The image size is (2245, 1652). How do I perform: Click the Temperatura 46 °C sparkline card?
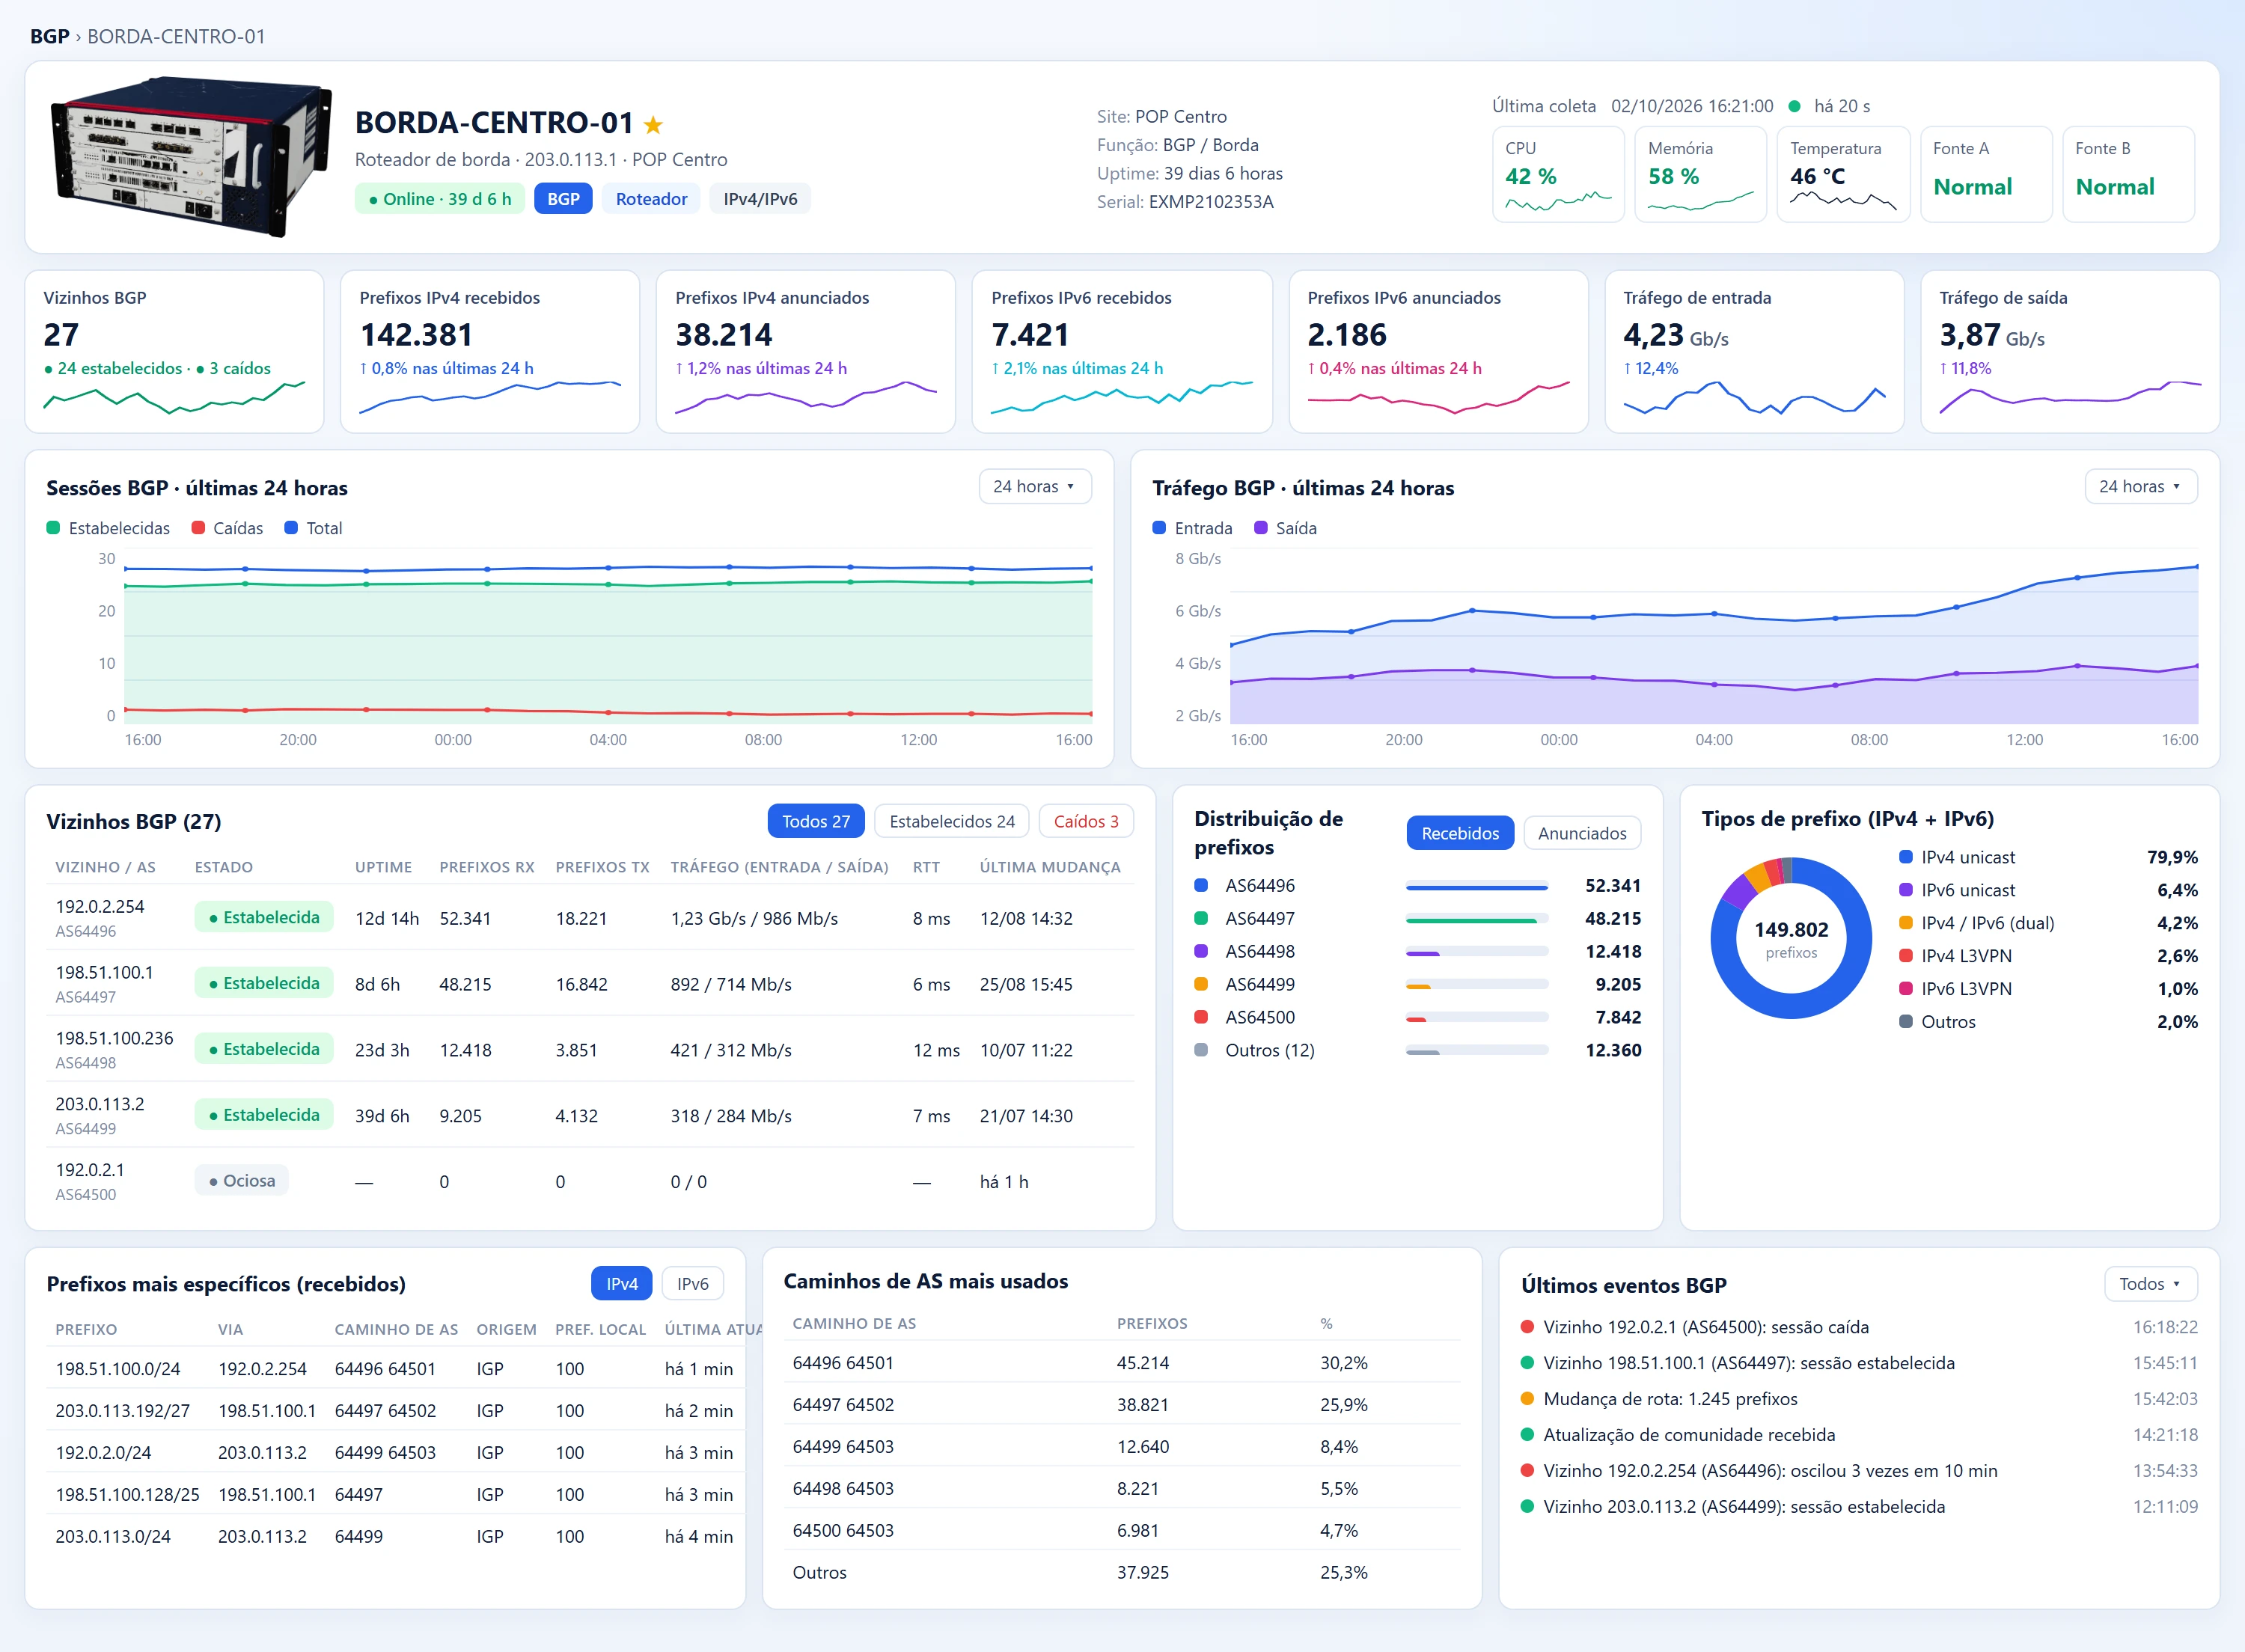click(1842, 174)
